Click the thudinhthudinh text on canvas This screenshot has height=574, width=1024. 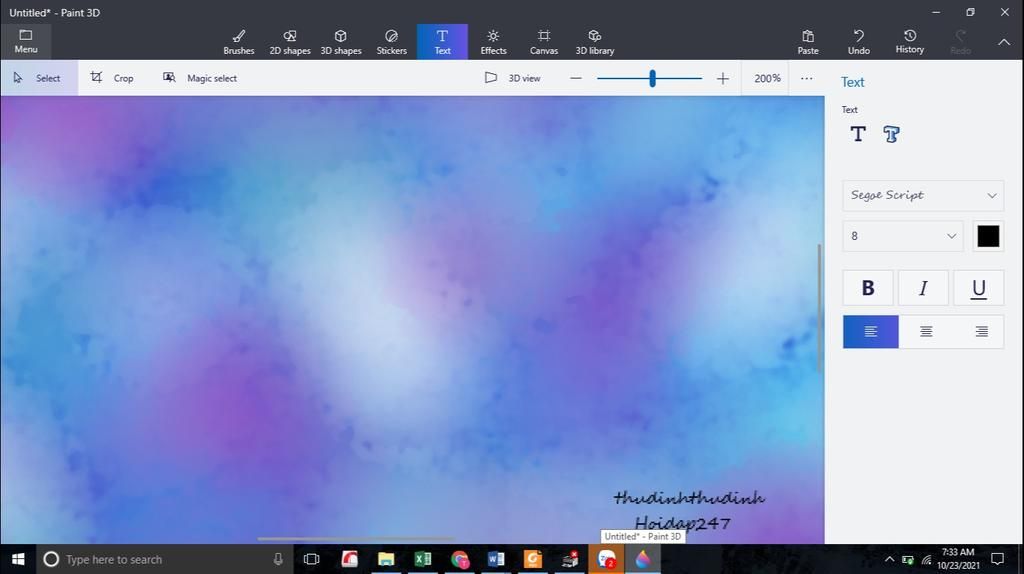pos(689,498)
